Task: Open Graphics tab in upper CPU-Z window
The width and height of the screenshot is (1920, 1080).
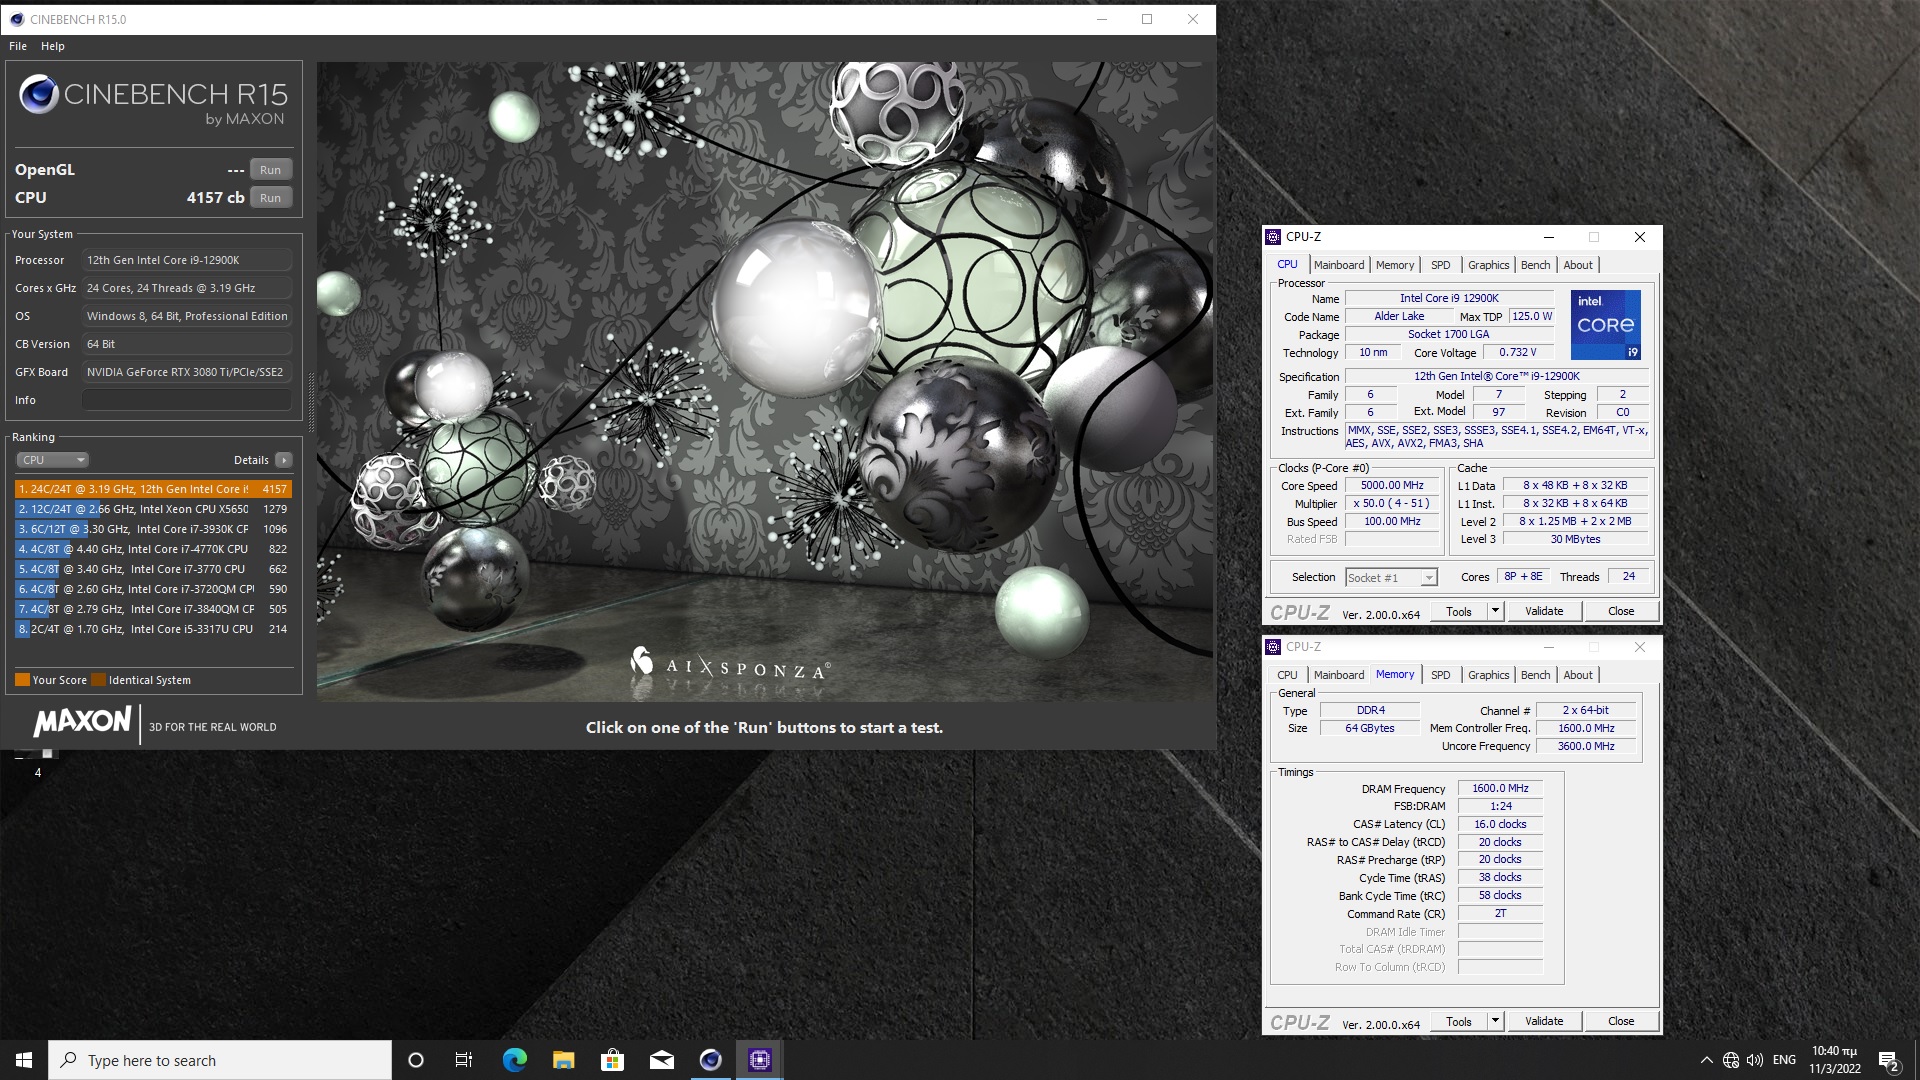Action: click(1488, 265)
